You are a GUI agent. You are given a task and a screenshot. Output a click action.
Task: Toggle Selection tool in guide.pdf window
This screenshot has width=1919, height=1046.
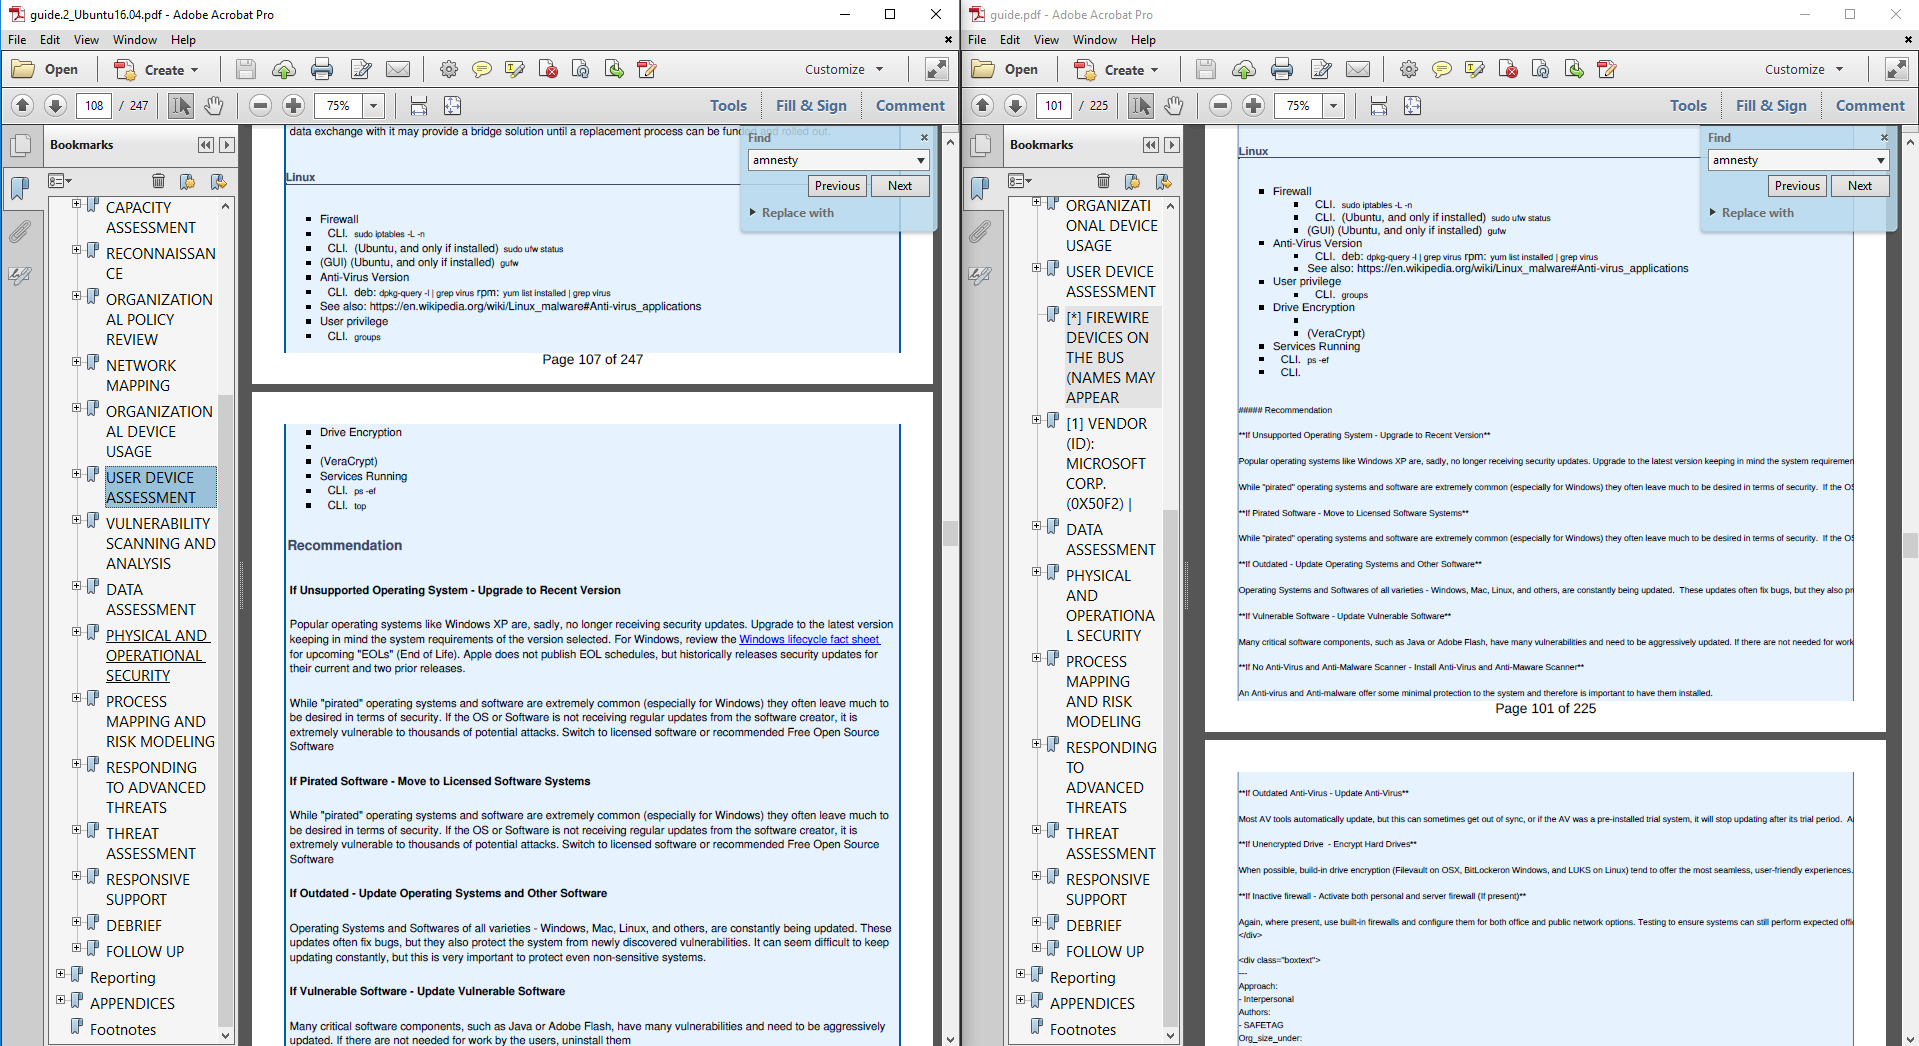pyautogui.click(x=1141, y=105)
